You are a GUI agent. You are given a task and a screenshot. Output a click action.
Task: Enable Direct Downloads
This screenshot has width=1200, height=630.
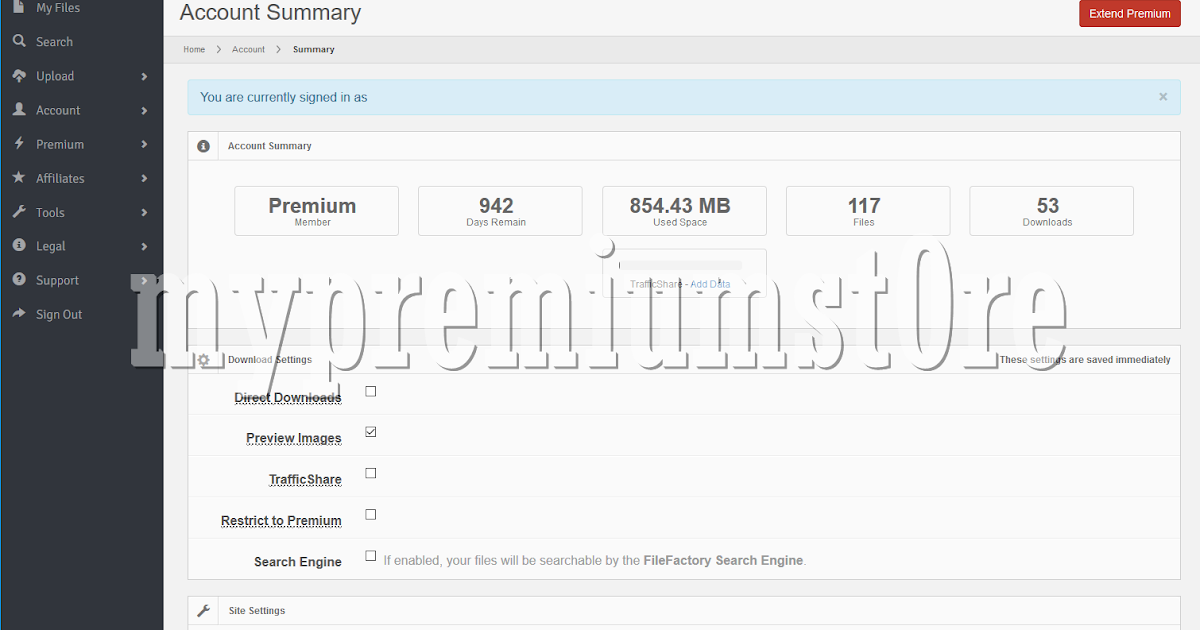(x=370, y=391)
